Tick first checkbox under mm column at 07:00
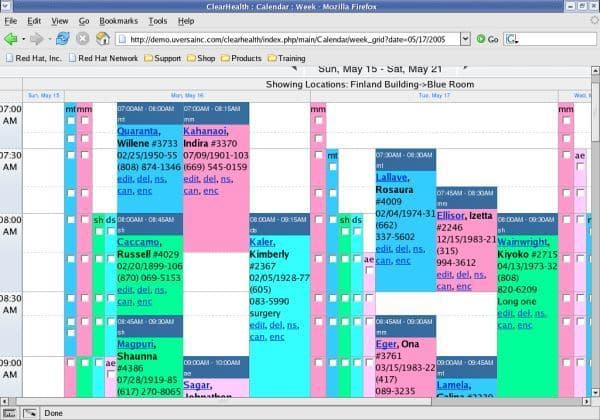Image resolution: width=600 pixels, height=420 pixels. coord(85,122)
